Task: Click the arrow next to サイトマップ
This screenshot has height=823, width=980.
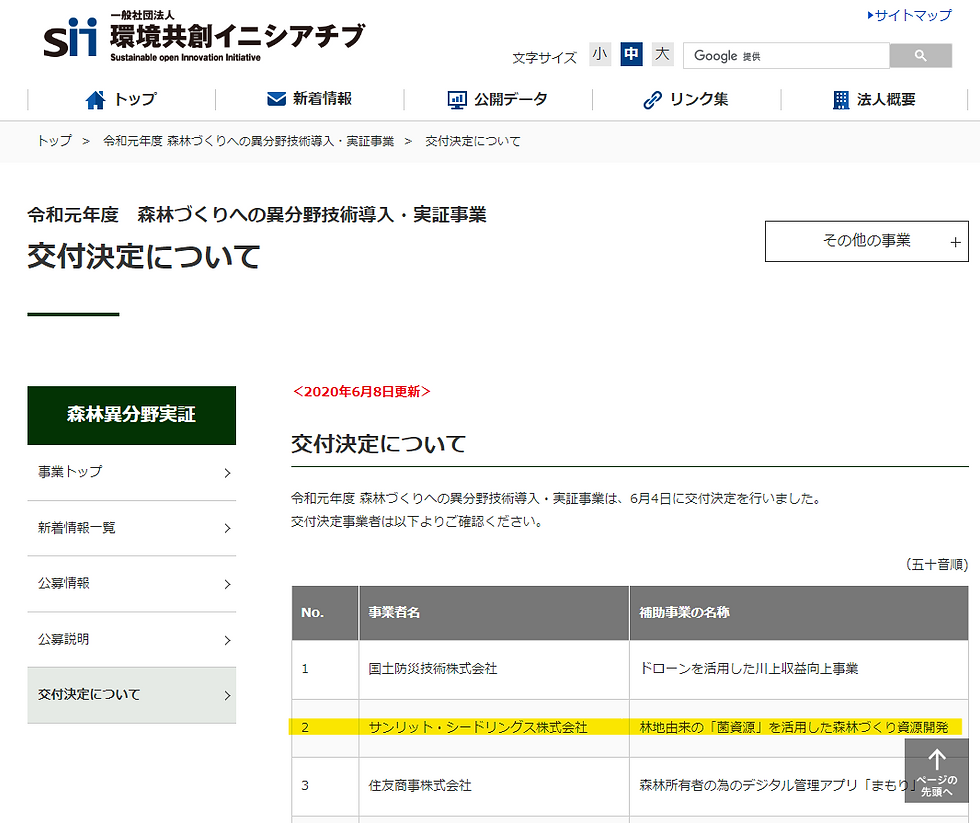Action: pyautogui.click(x=871, y=15)
